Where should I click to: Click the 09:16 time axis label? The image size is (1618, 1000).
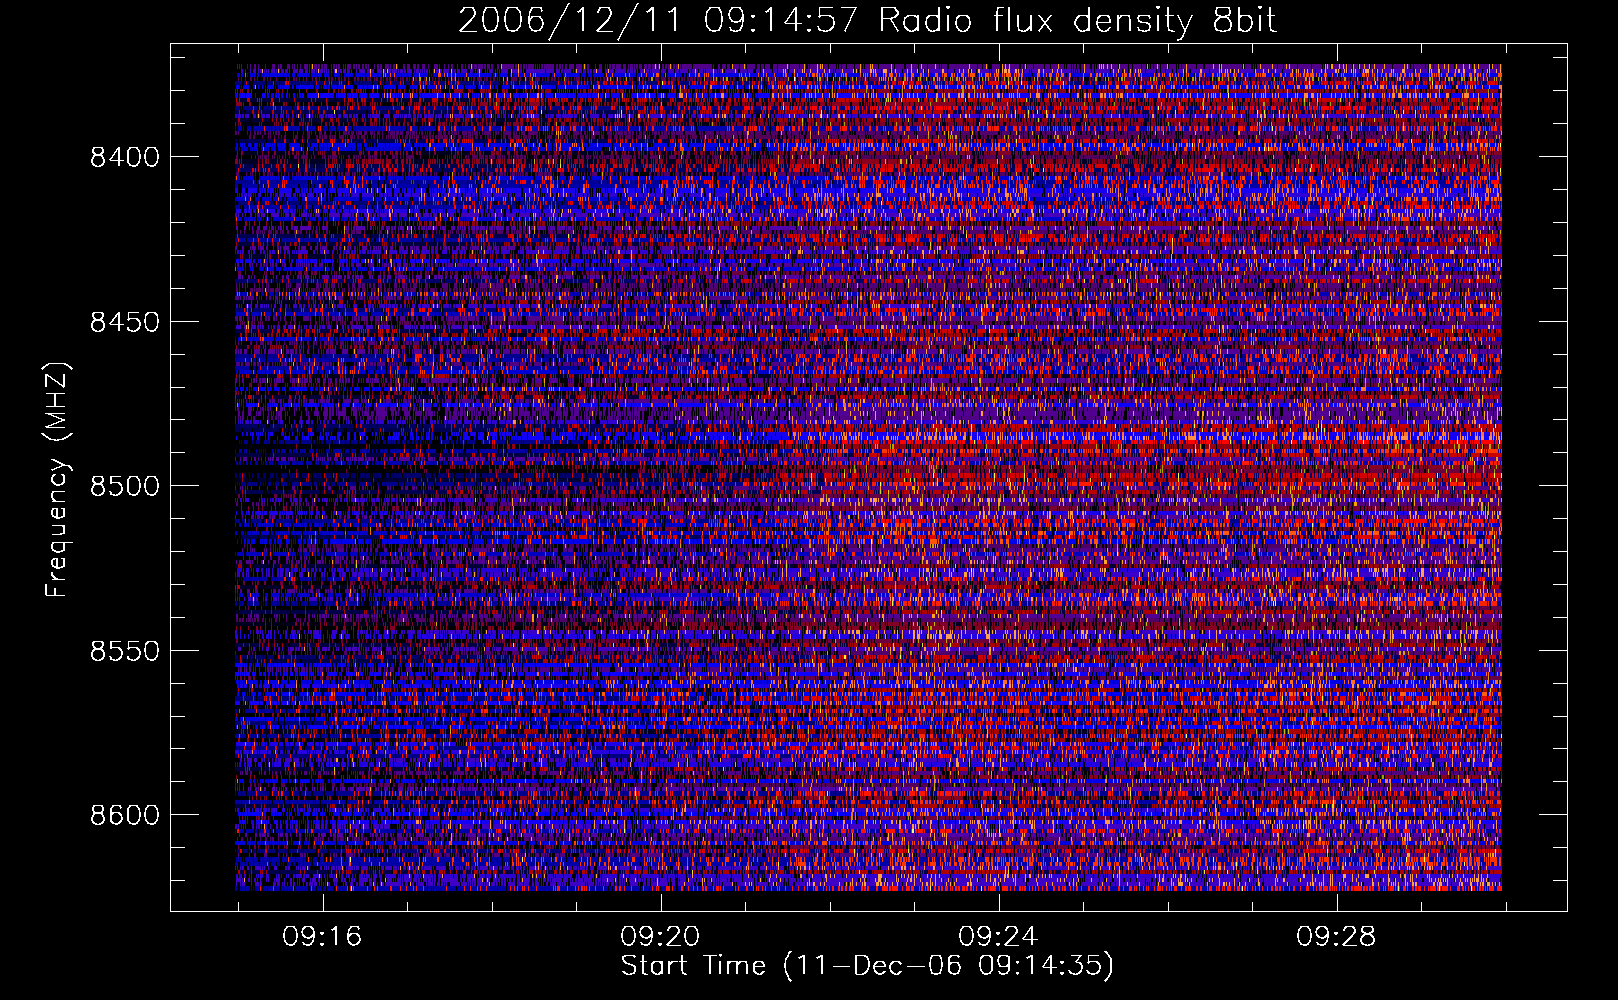coord(322,937)
